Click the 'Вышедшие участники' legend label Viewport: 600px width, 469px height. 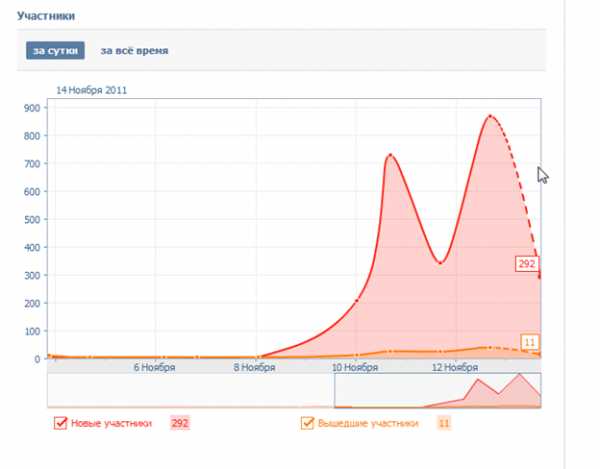tap(368, 423)
